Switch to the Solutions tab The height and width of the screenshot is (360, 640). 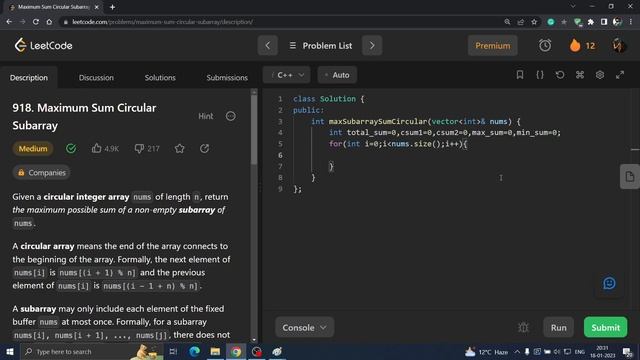click(160, 78)
